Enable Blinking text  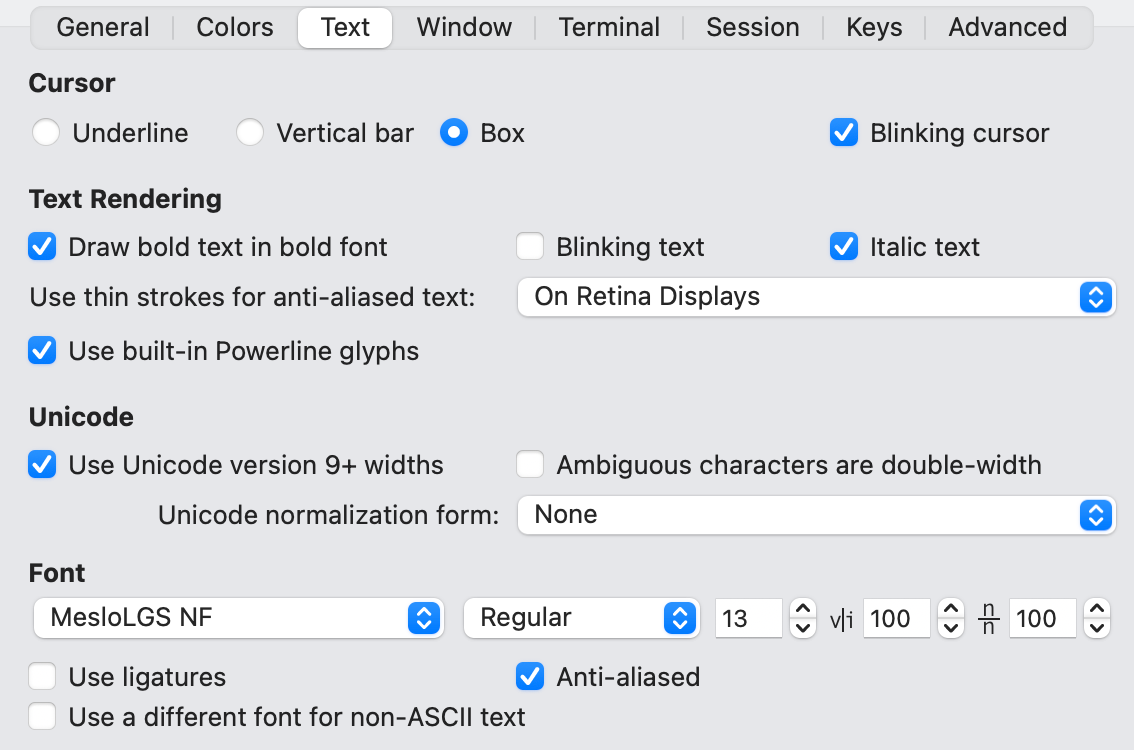pyautogui.click(x=530, y=246)
